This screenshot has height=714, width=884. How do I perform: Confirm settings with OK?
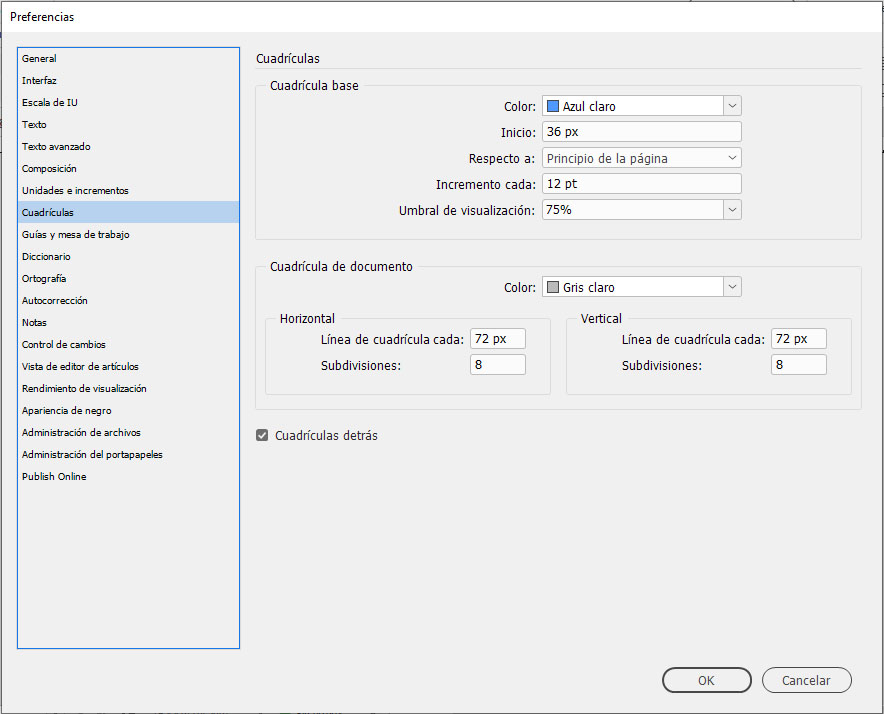point(706,680)
